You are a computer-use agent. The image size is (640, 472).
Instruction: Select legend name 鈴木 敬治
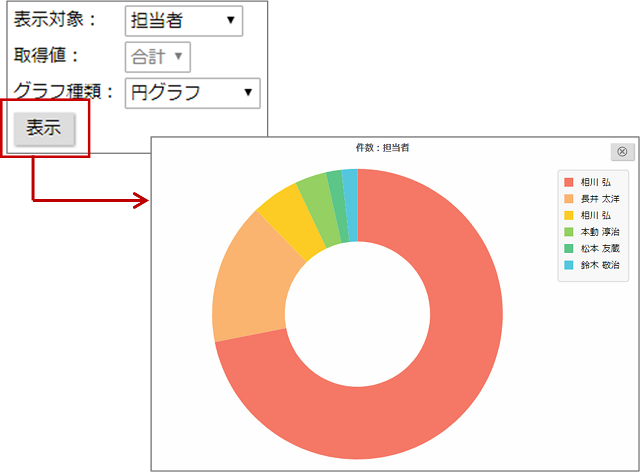point(600,265)
